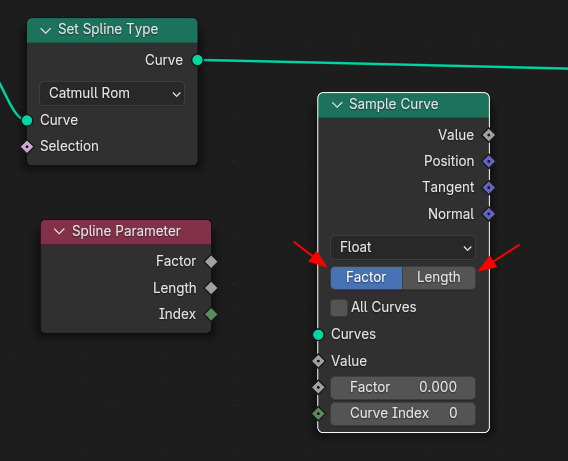The image size is (568, 461).
Task: Click the Selection label in Set Spline Type
Action: pyautogui.click(x=69, y=146)
